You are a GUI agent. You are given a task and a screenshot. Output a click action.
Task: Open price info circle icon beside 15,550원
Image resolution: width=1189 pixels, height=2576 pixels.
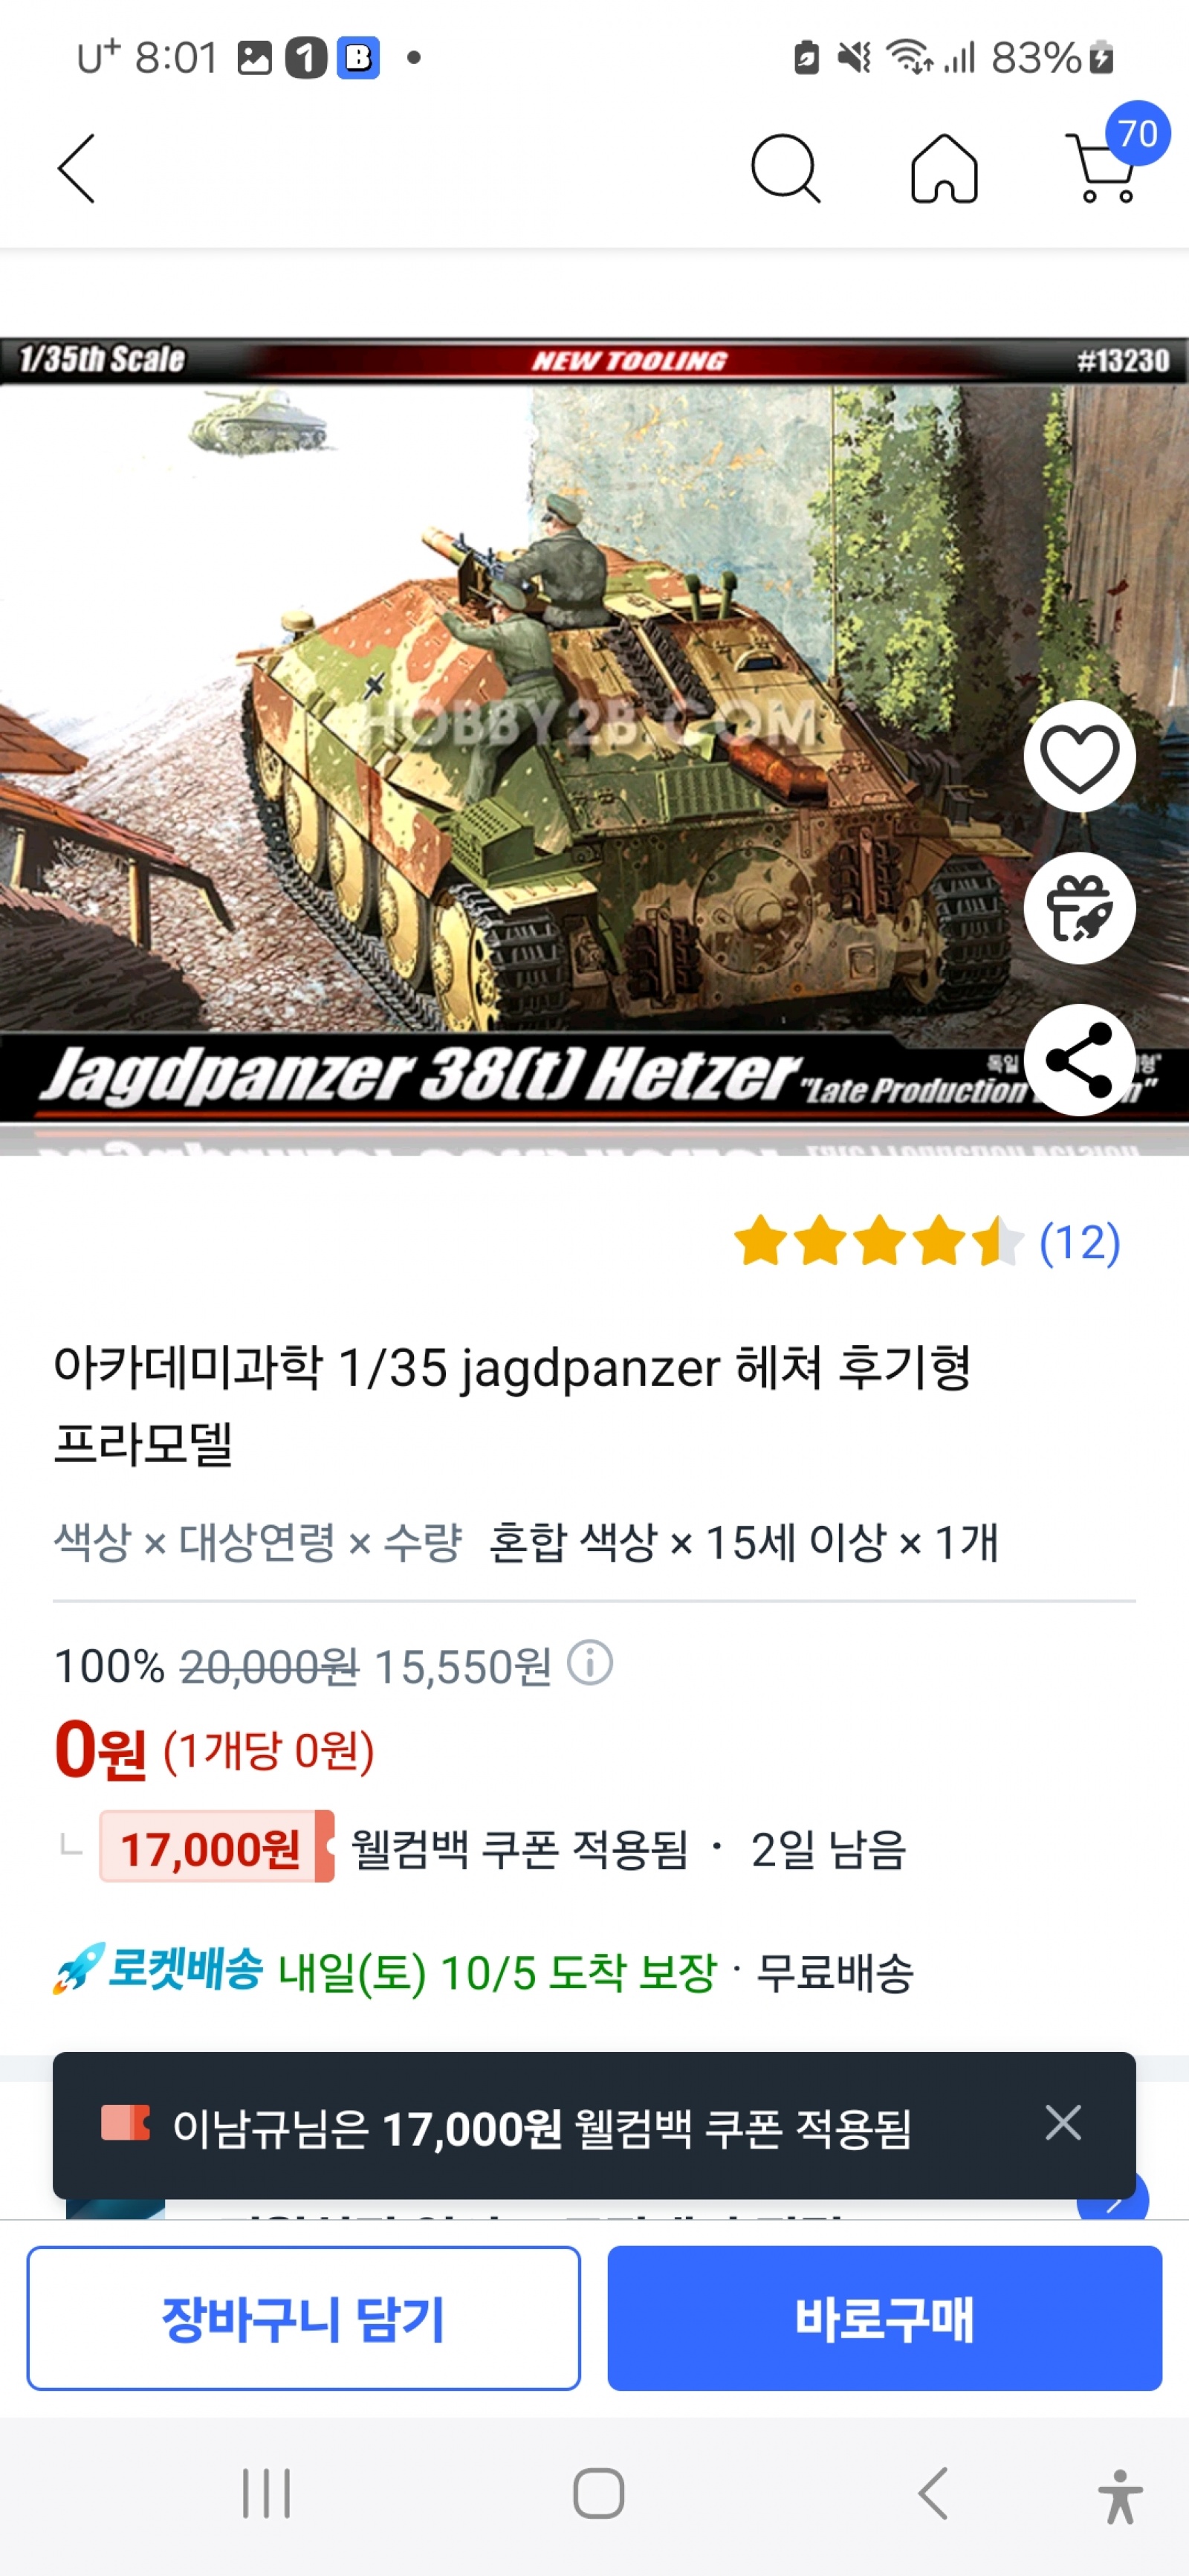point(589,1663)
